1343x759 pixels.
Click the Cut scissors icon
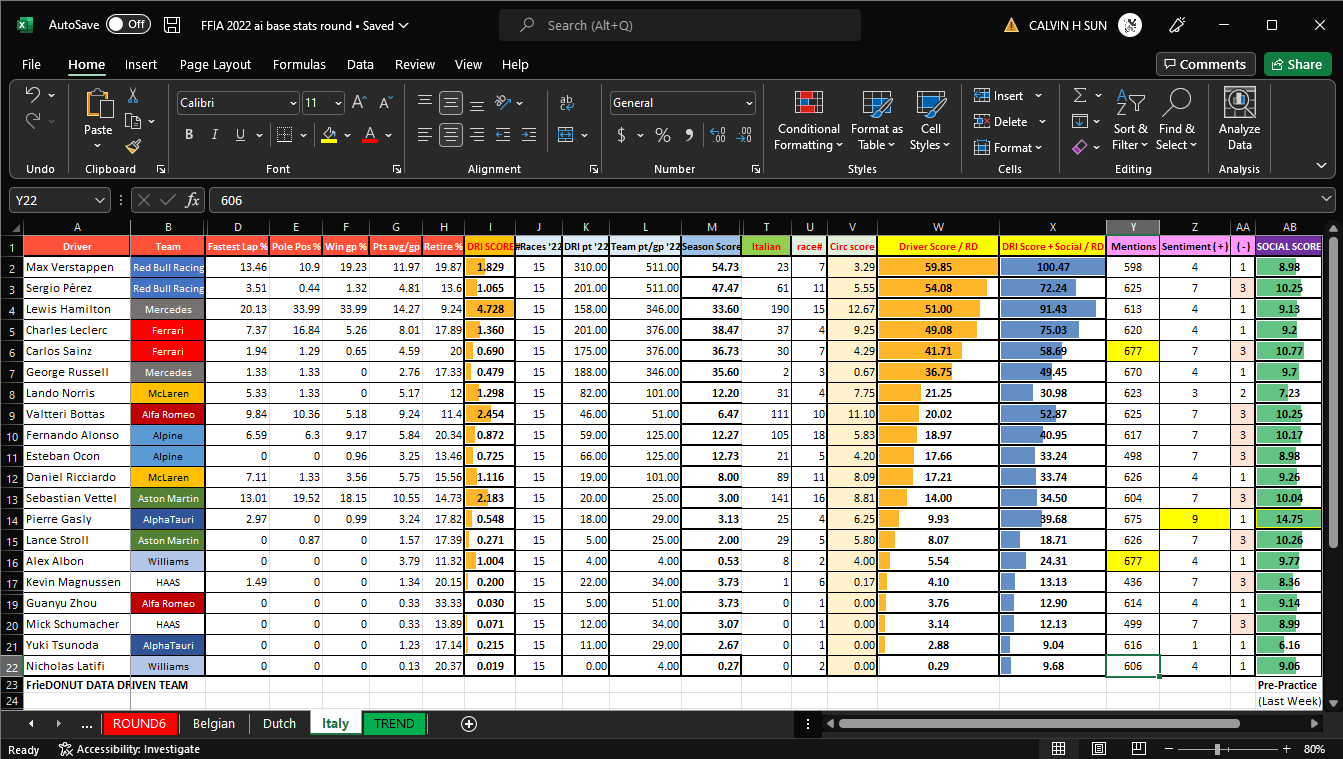coord(132,96)
